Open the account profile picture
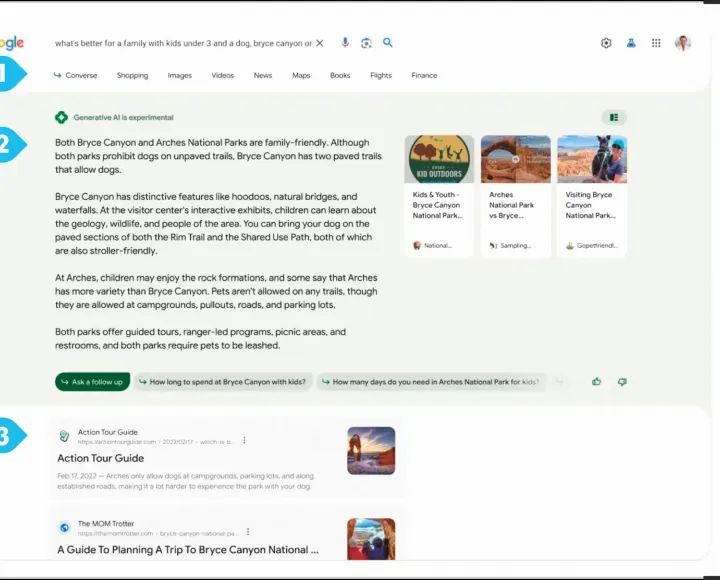720x580 pixels. (683, 43)
